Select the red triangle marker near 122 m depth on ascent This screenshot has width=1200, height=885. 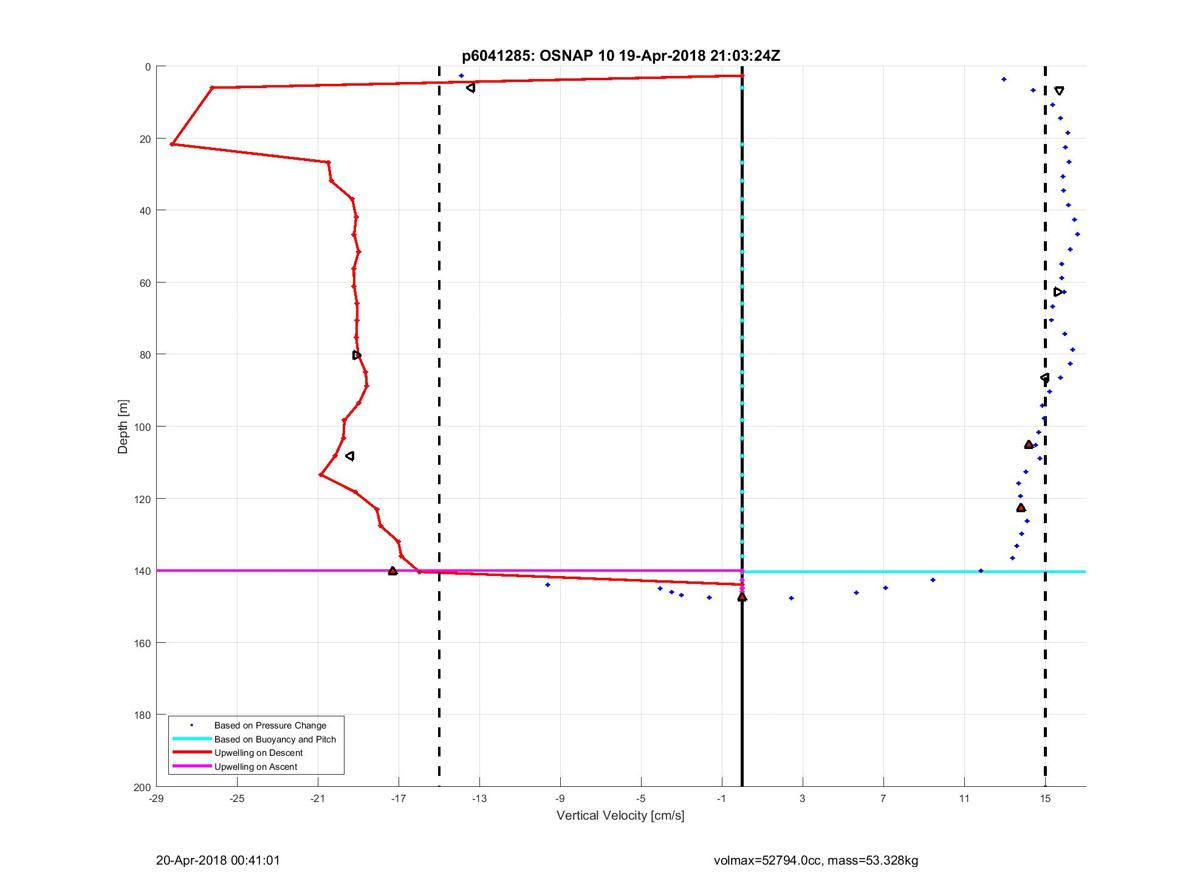1021,508
